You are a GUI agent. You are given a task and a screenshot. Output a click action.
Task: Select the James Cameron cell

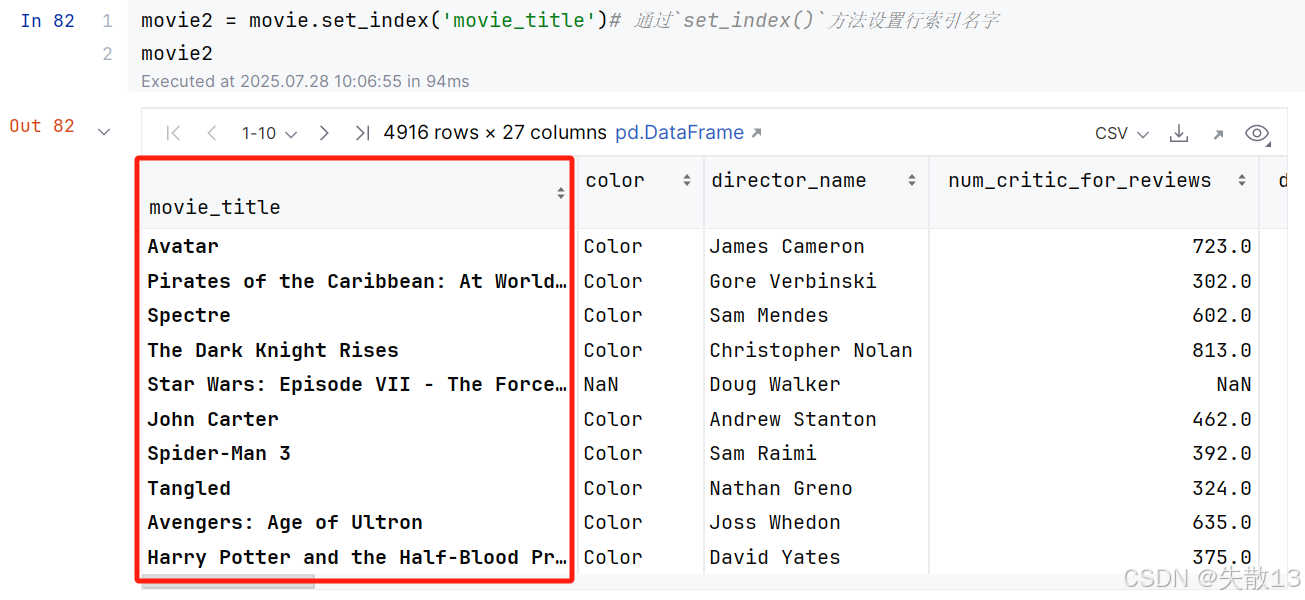(x=787, y=246)
